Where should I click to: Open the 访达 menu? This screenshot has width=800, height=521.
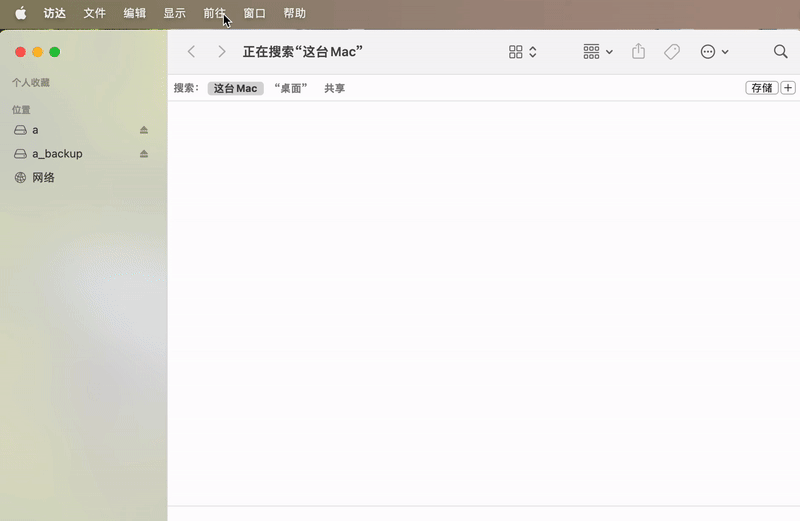(x=55, y=13)
